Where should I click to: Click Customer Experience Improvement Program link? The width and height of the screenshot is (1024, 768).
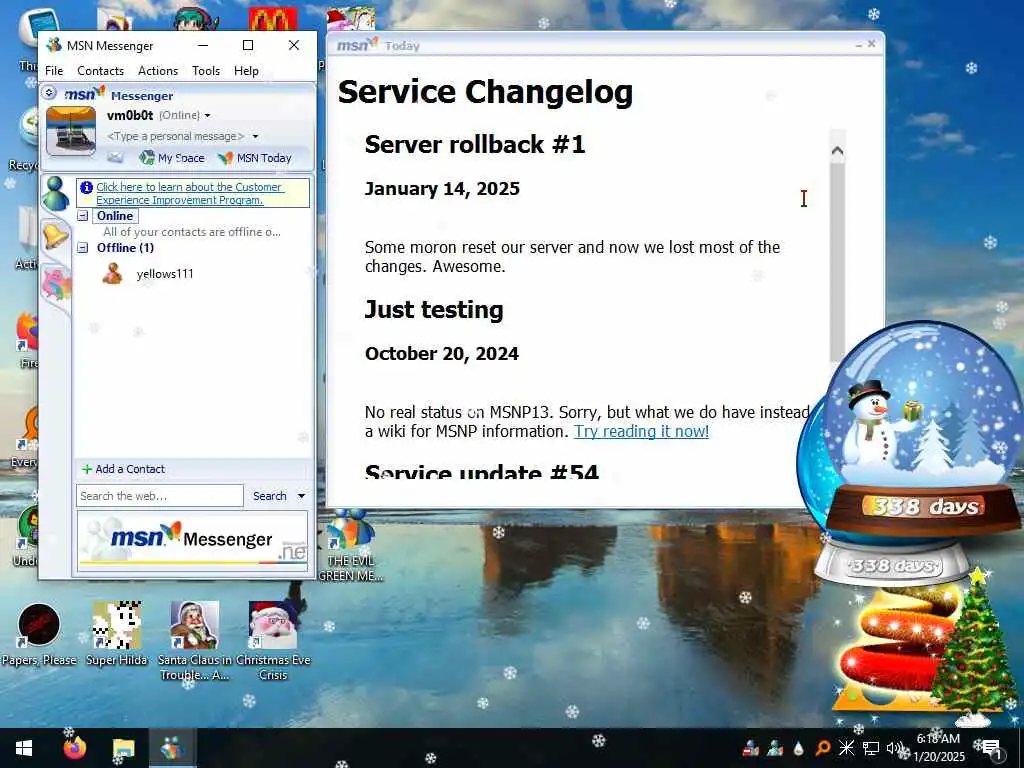pos(189,193)
